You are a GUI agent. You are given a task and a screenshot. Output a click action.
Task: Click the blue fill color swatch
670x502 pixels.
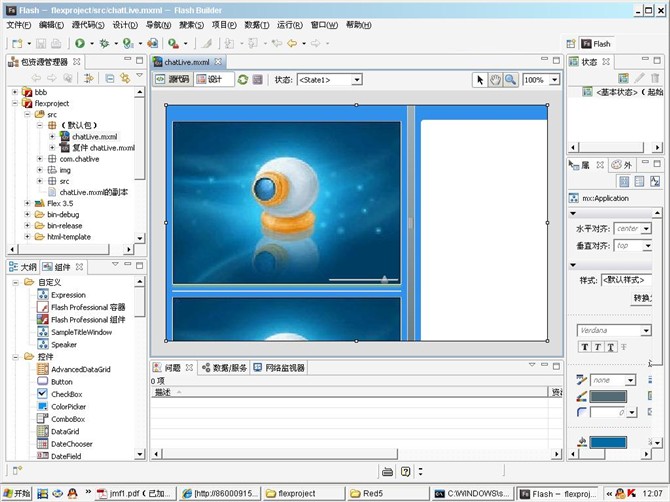click(608, 443)
